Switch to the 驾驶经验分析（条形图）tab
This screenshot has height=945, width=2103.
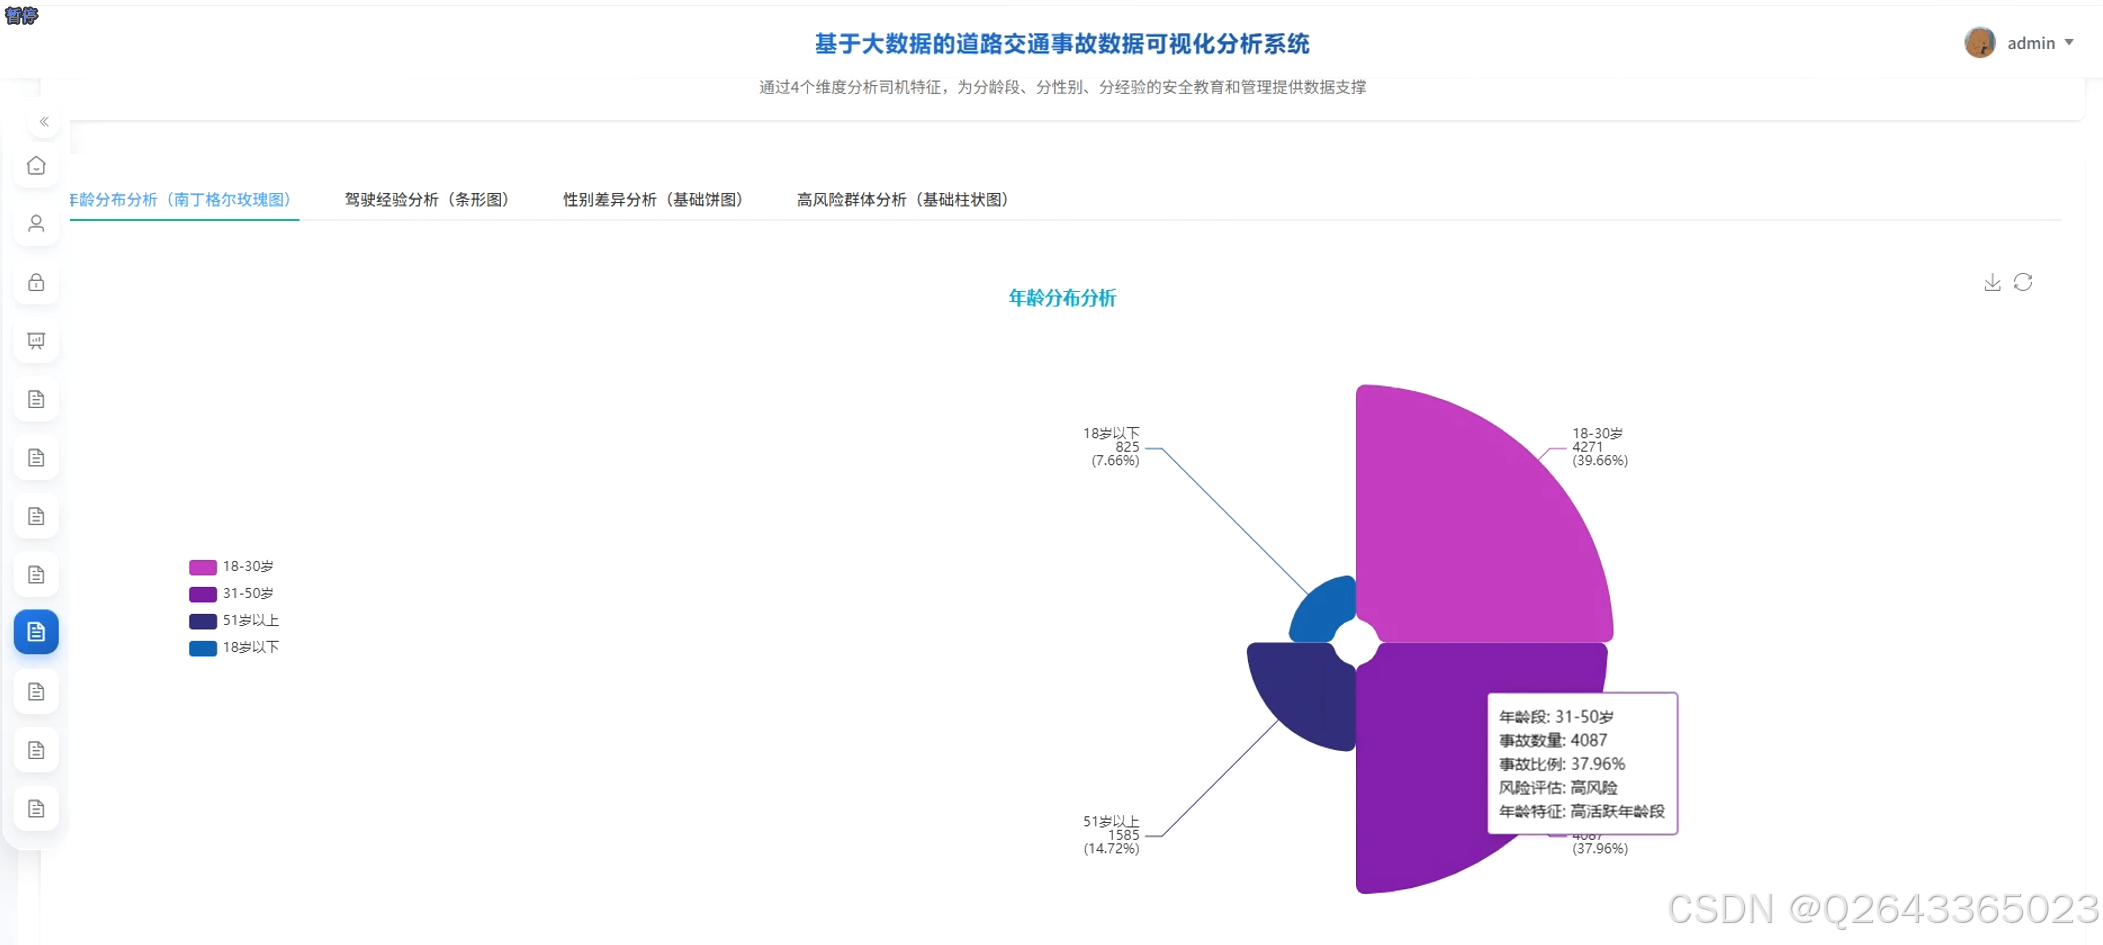428,200
